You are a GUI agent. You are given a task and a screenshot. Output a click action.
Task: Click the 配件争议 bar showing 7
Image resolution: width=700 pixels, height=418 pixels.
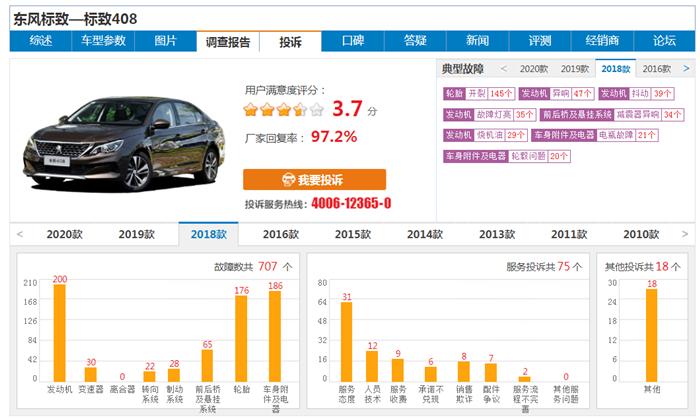point(491,372)
